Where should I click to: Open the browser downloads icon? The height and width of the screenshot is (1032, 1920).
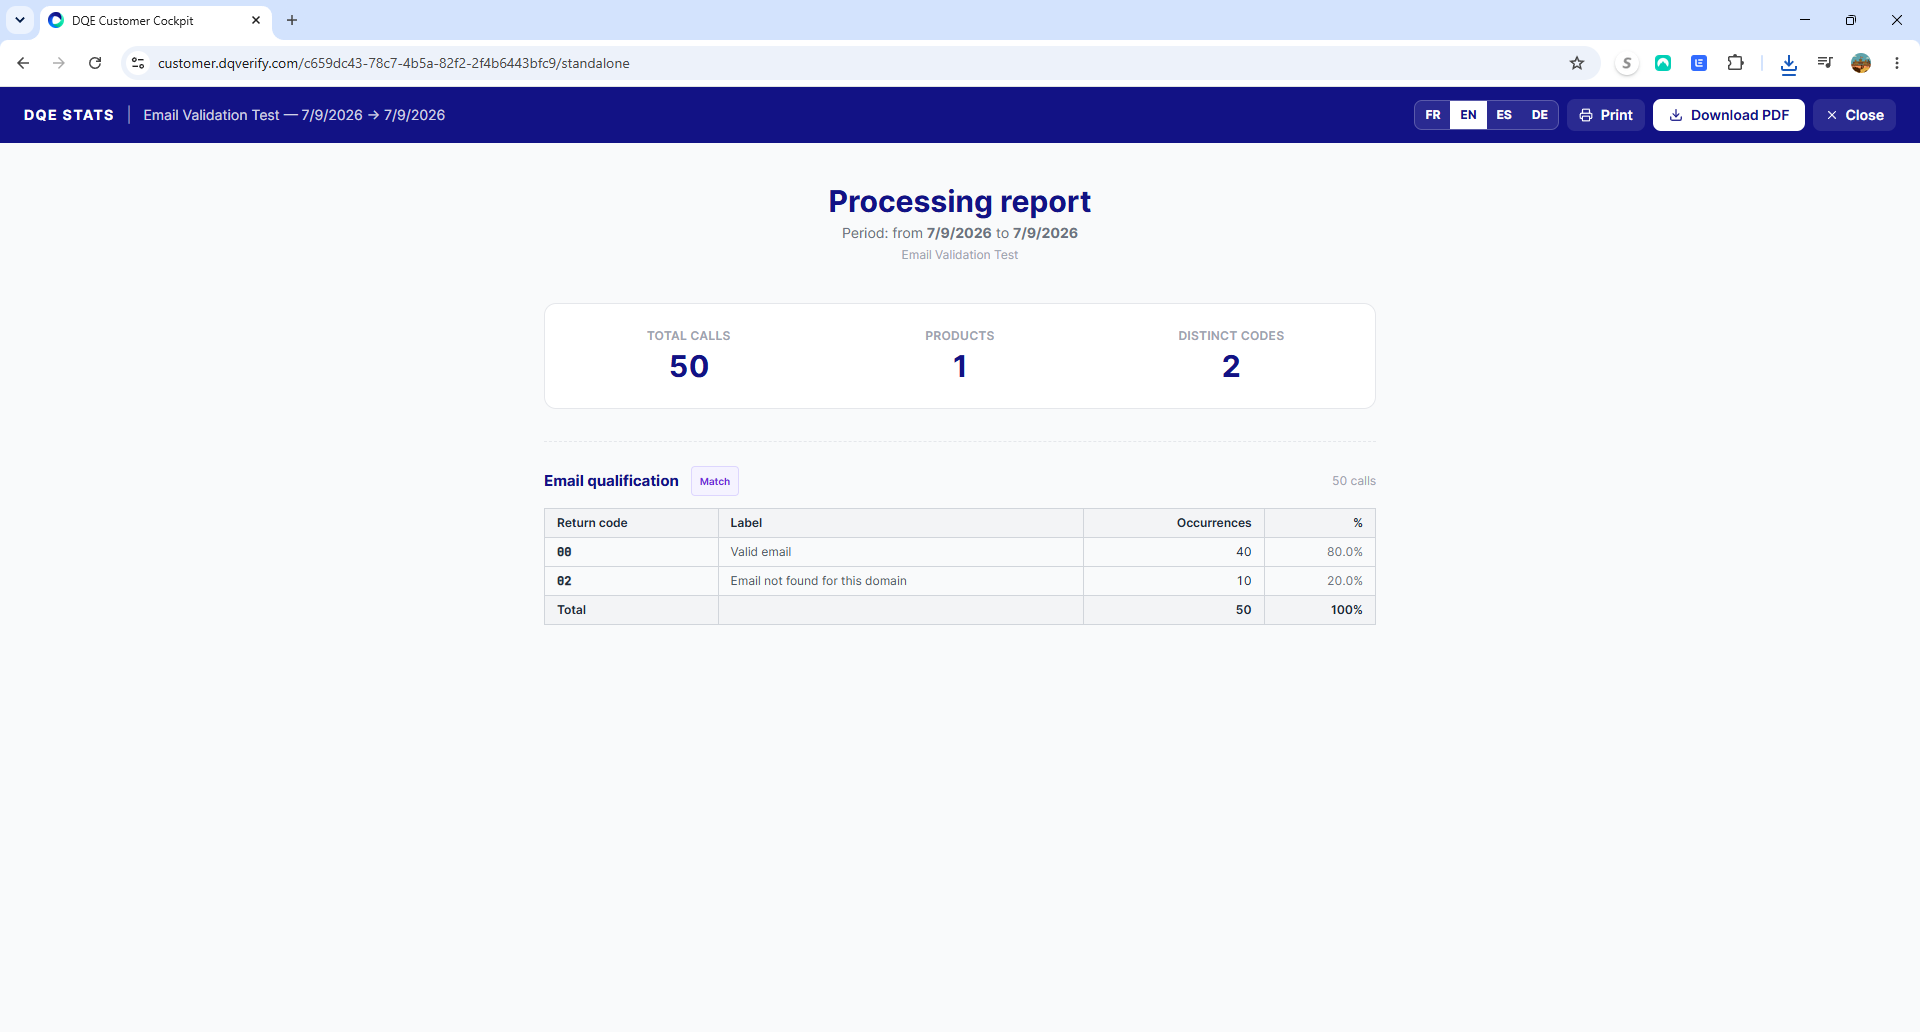[1789, 63]
